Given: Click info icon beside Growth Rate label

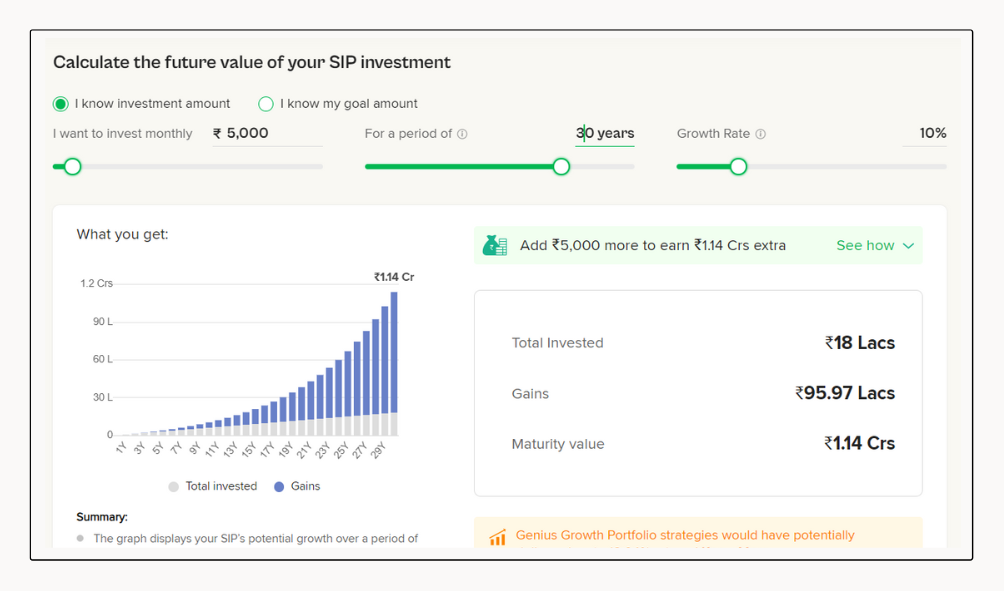Looking at the screenshot, I should coord(760,134).
